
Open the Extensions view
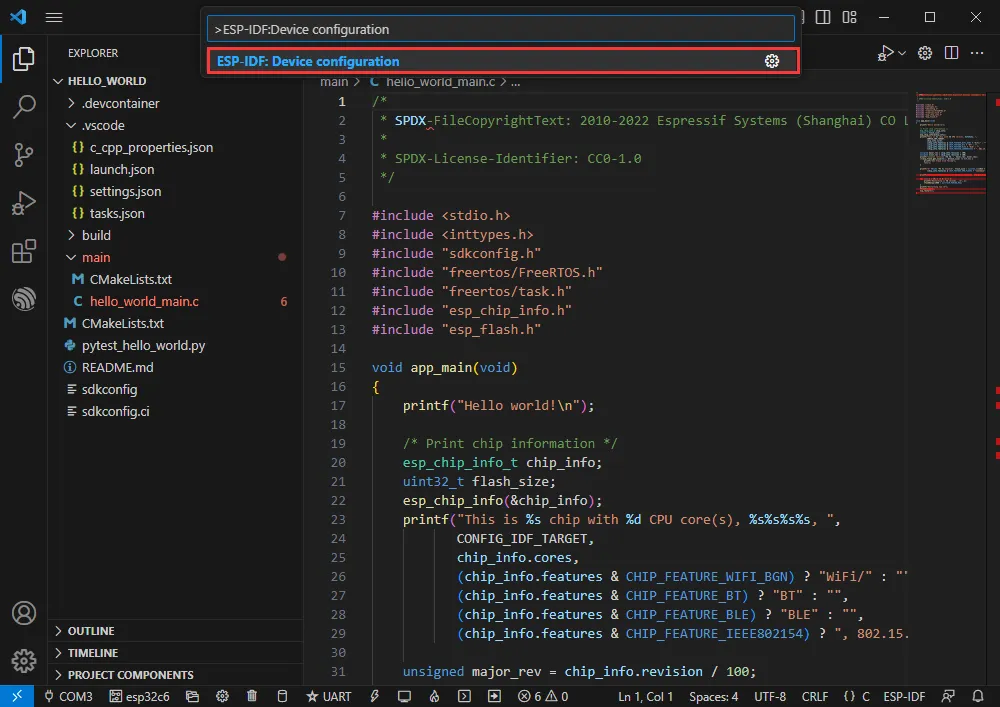point(24,252)
